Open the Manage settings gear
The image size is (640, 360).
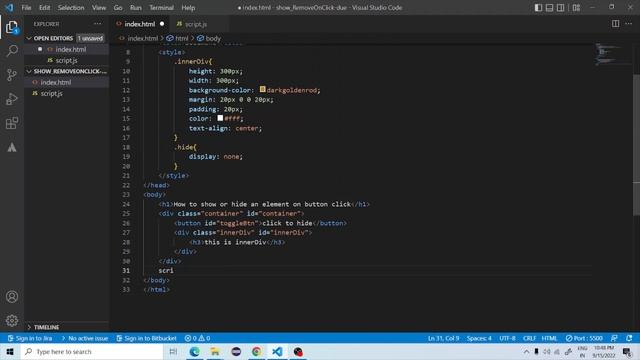pyautogui.click(x=12, y=320)
